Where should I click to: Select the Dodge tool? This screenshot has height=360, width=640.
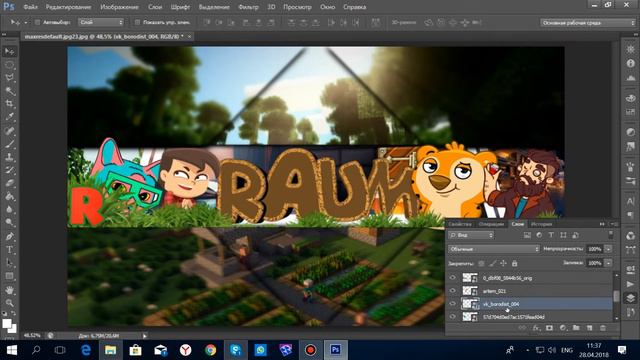(x=9, y=222)
